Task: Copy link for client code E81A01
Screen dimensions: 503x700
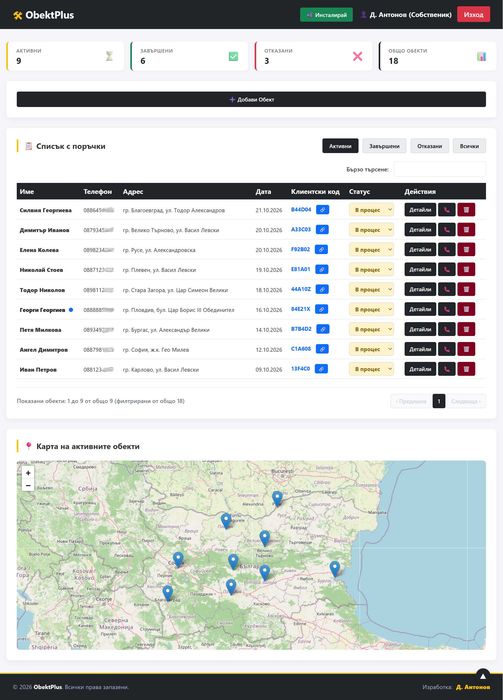Action: (321, 269)
